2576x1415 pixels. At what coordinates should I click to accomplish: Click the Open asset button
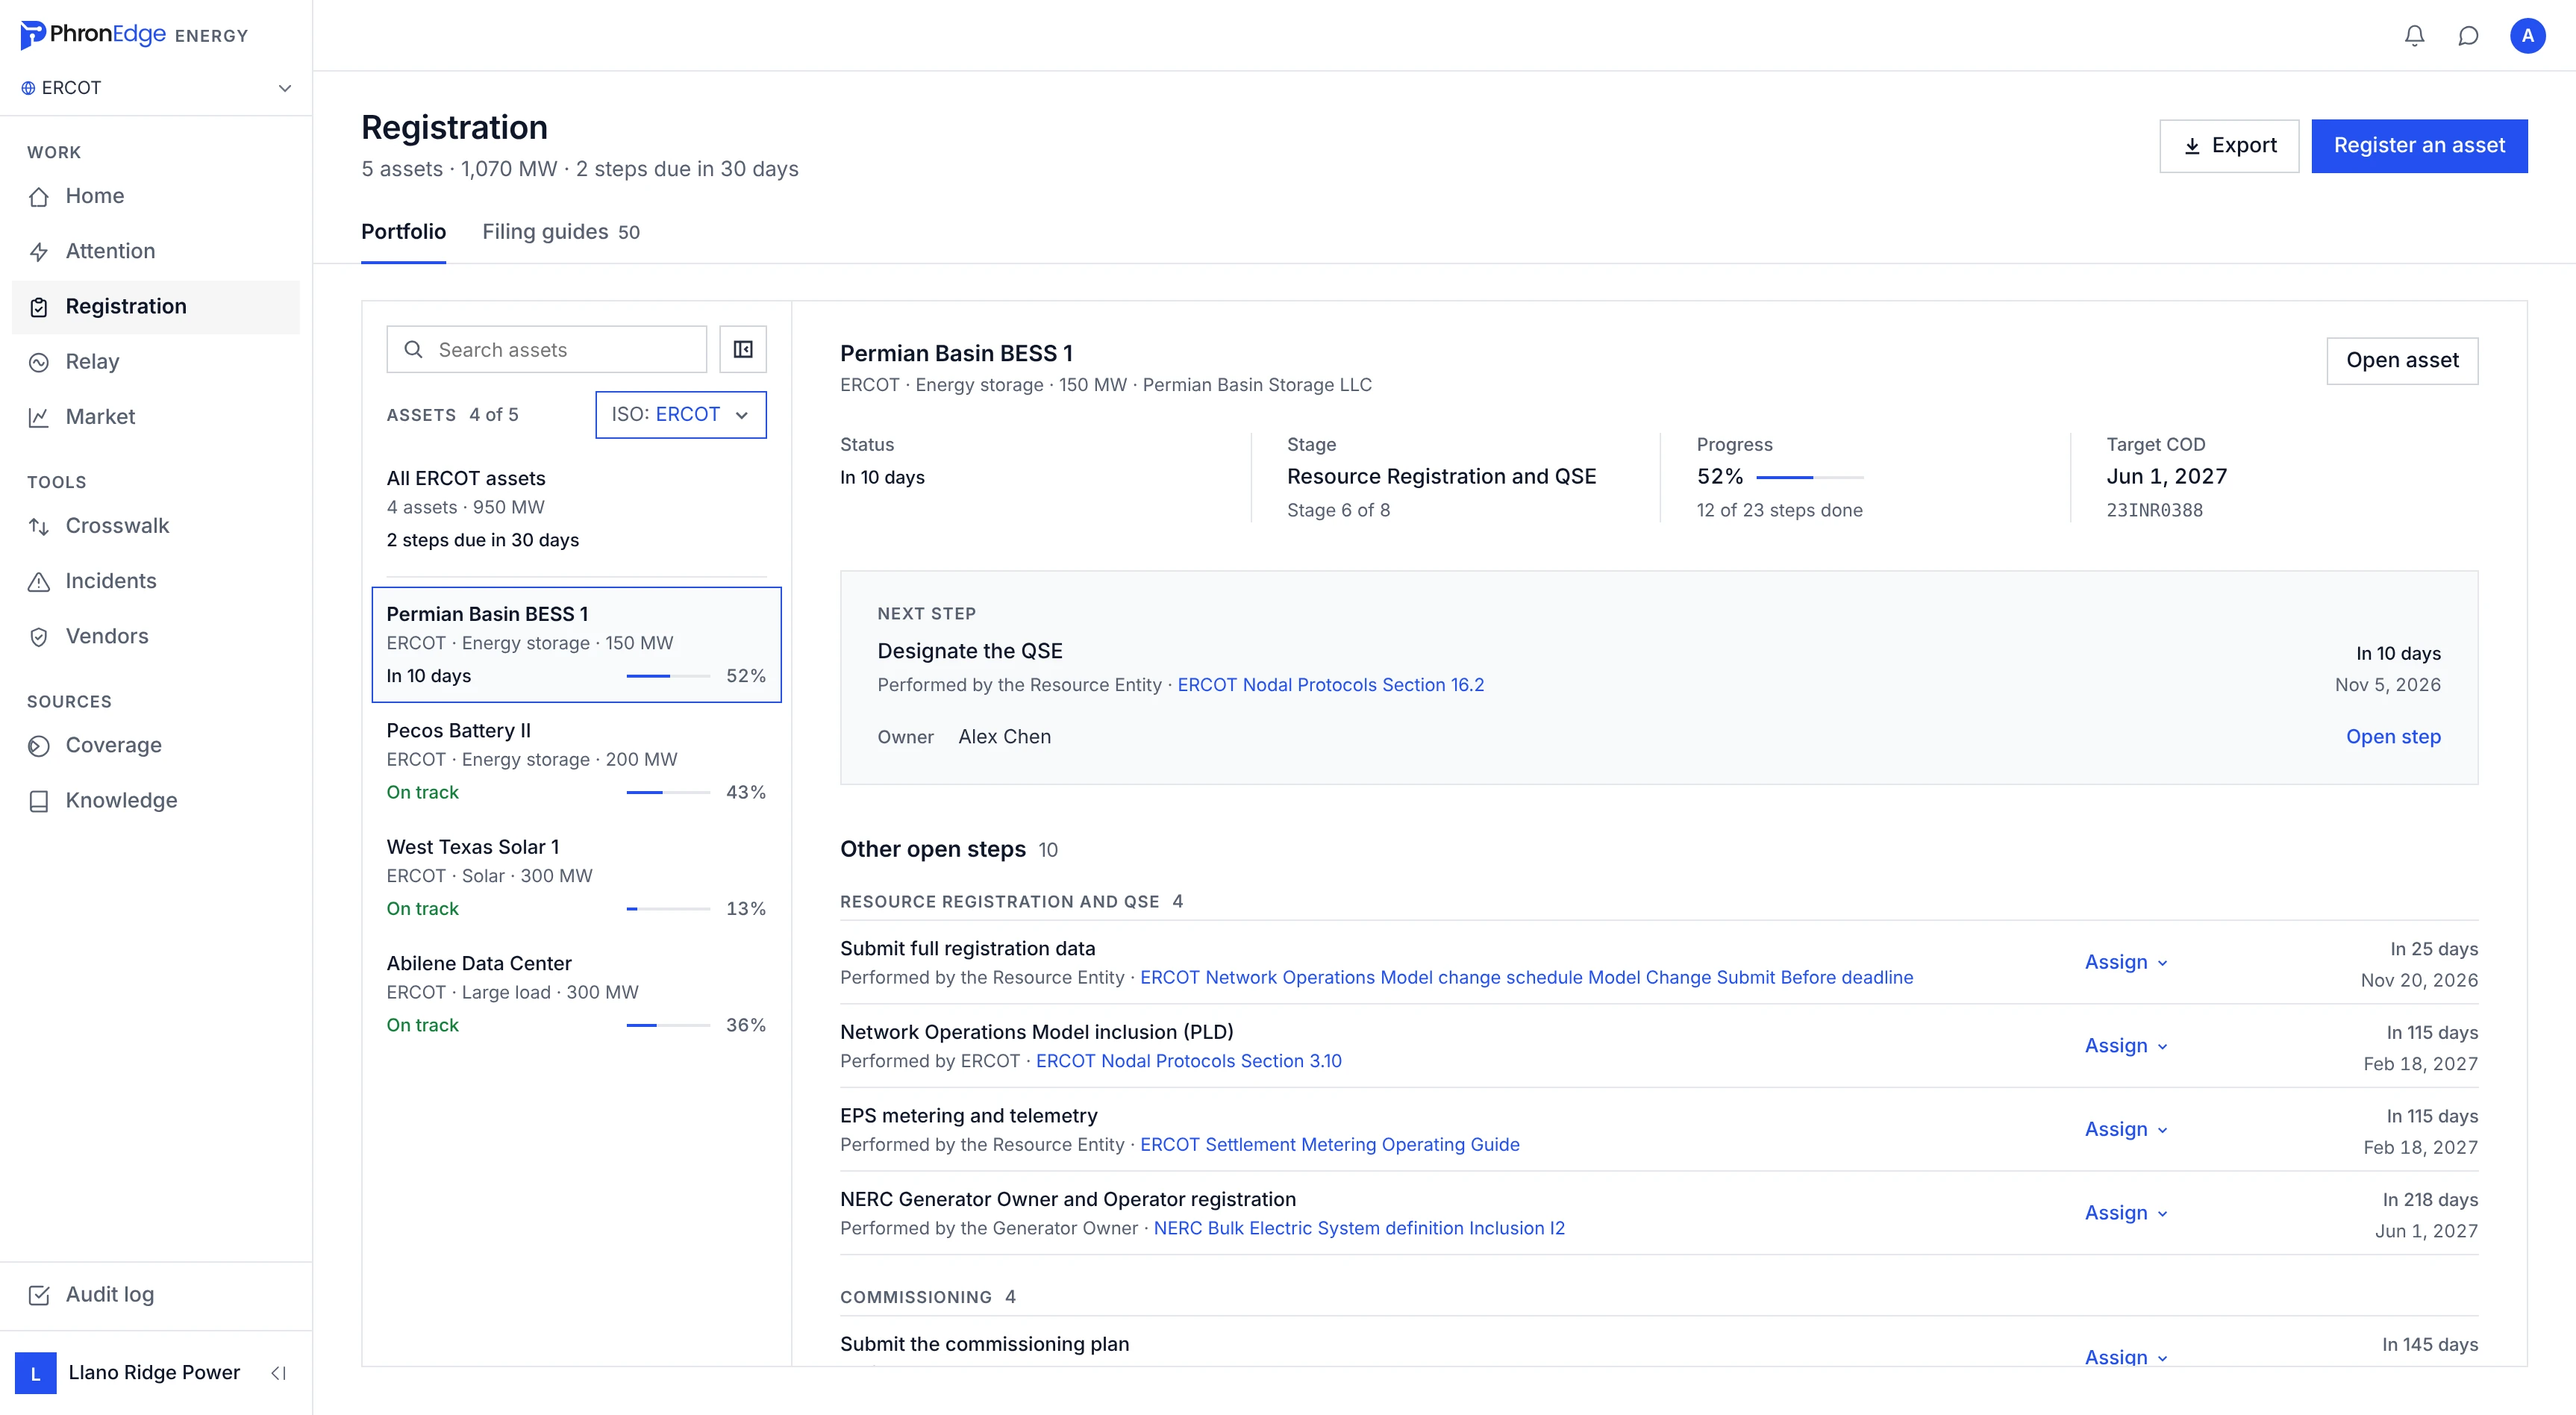2402,361
